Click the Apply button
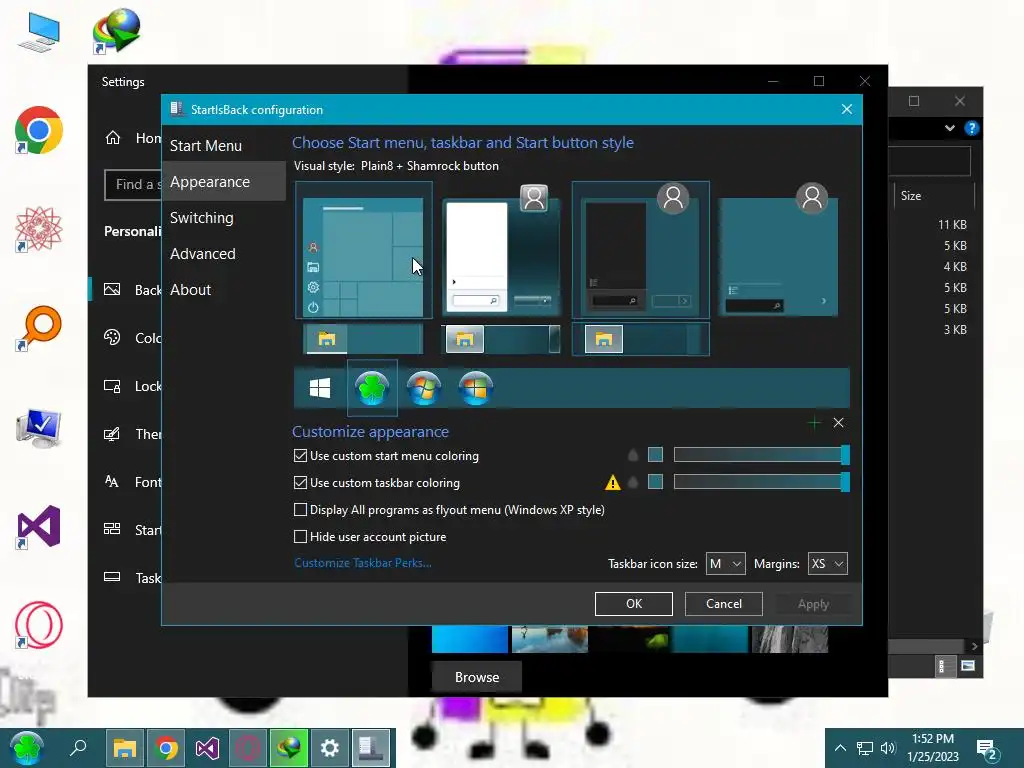Image resolution: width=1024 pixels, height=768 pixels. coord(813,604)
